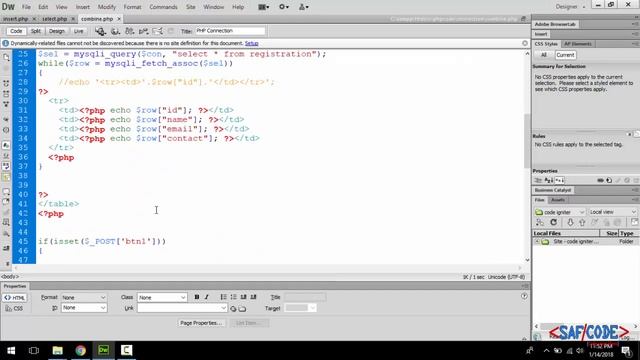The image size is (640, 360).
Task: Switch to Code view
Action: (x=16, y=31)
